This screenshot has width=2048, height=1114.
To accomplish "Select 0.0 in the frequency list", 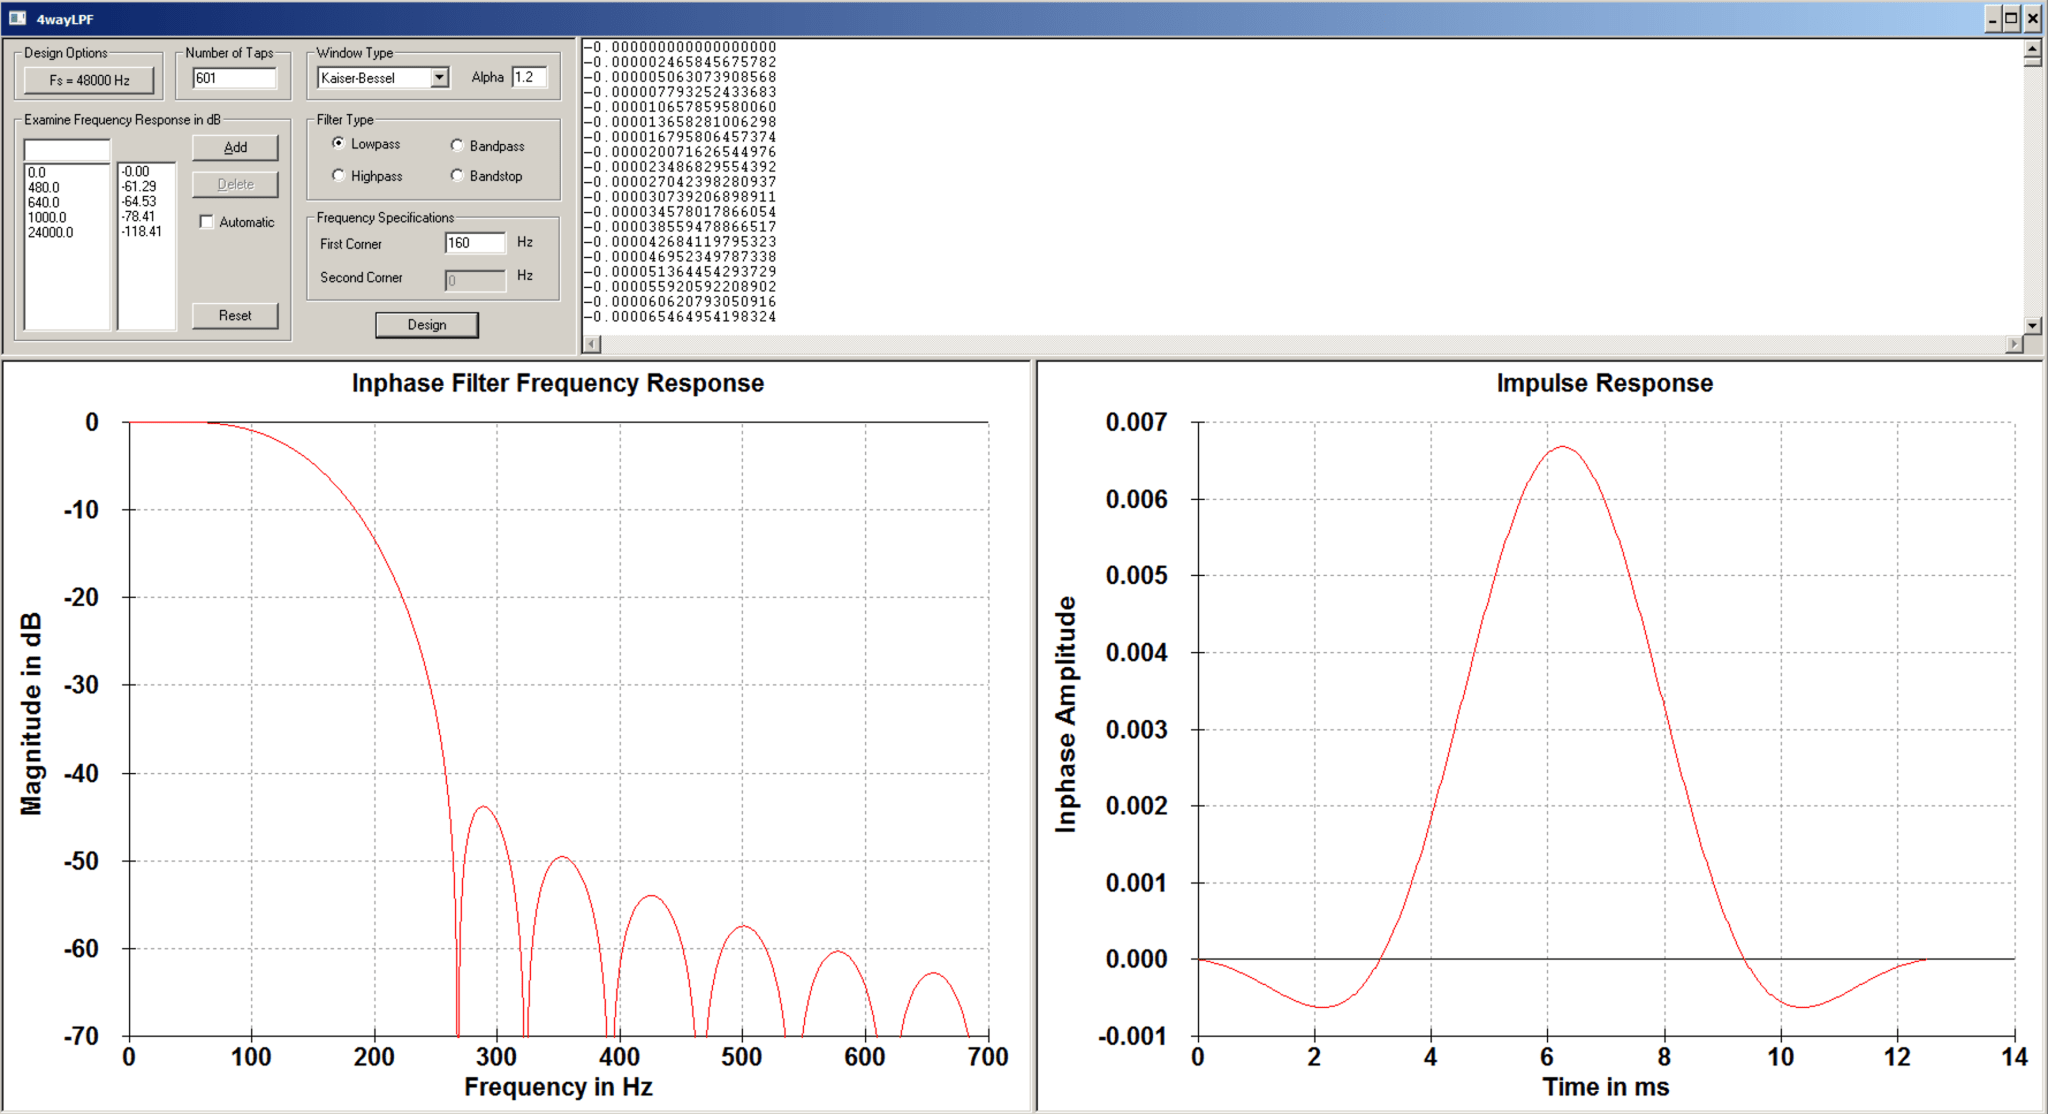I will [37, 172].
